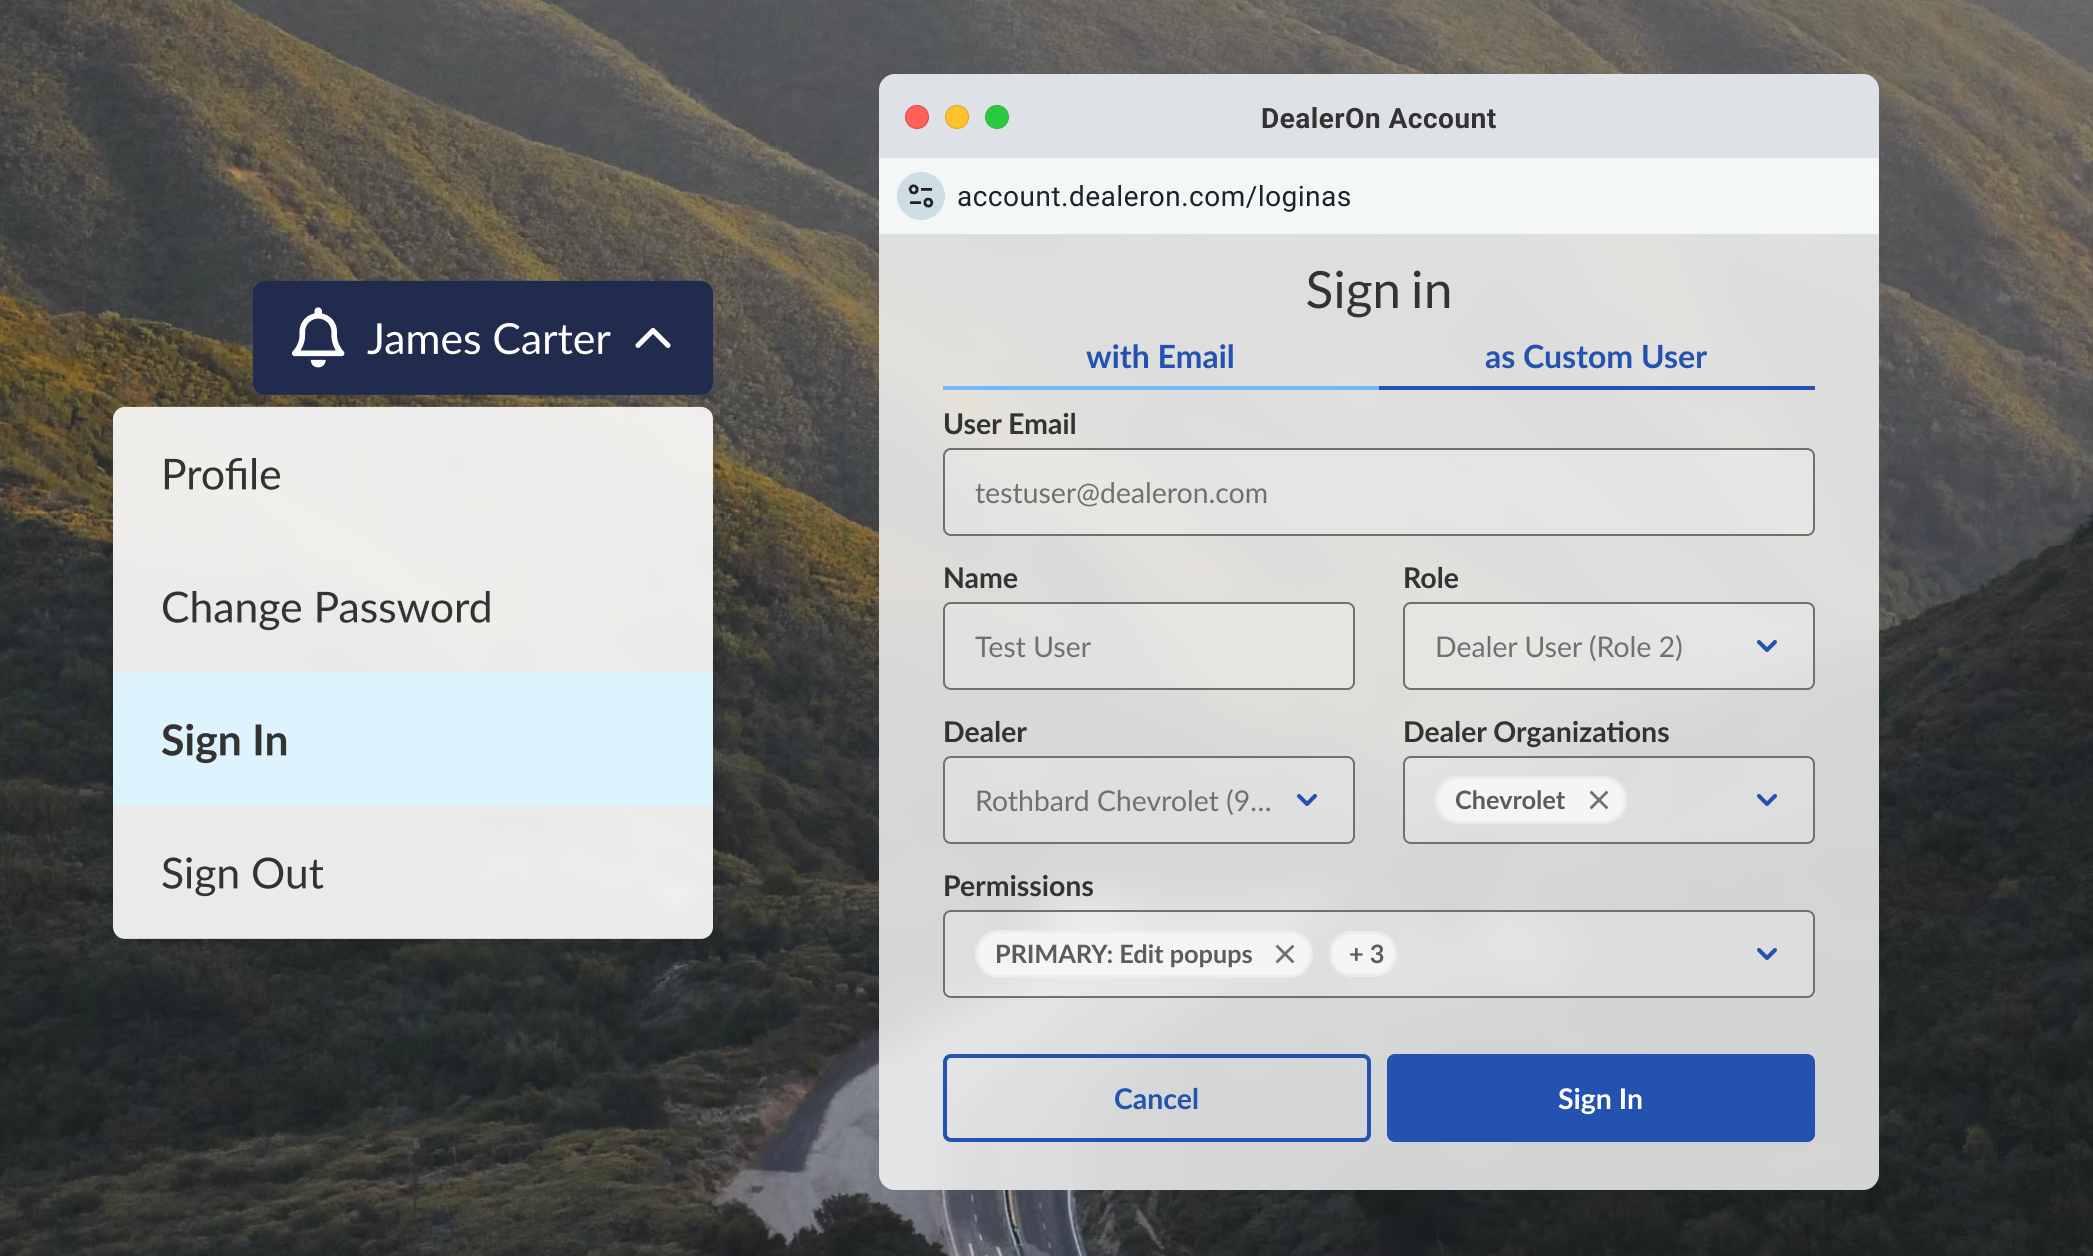This screenshot has width=2093, height=1256.
Task: Click the Cancel button
Action: pos(1156,1098)
